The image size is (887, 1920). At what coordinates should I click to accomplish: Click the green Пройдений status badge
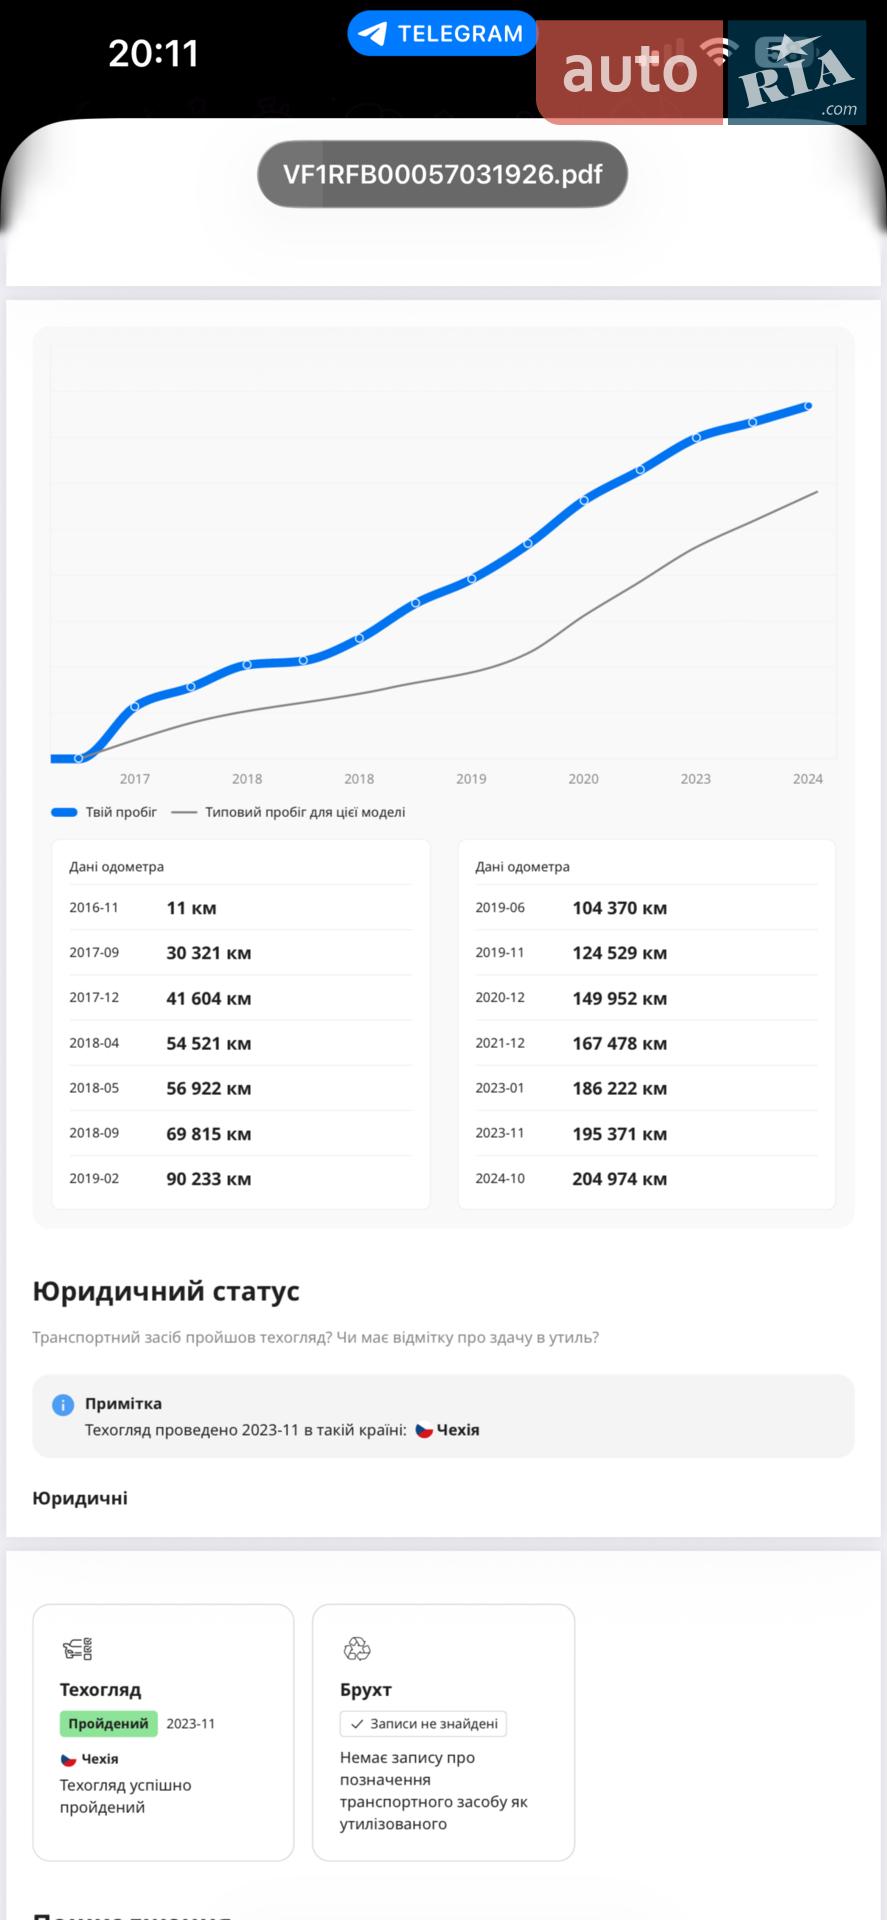click(x=109, y=1724)
